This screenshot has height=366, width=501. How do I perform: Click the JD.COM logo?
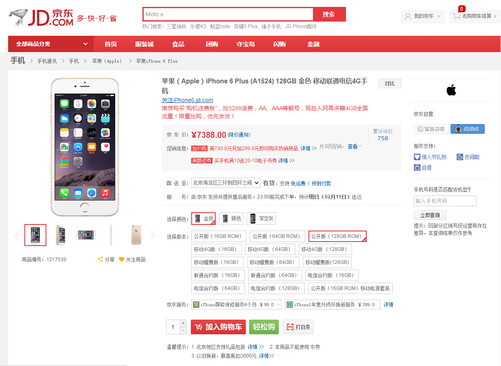pos(41,17)
